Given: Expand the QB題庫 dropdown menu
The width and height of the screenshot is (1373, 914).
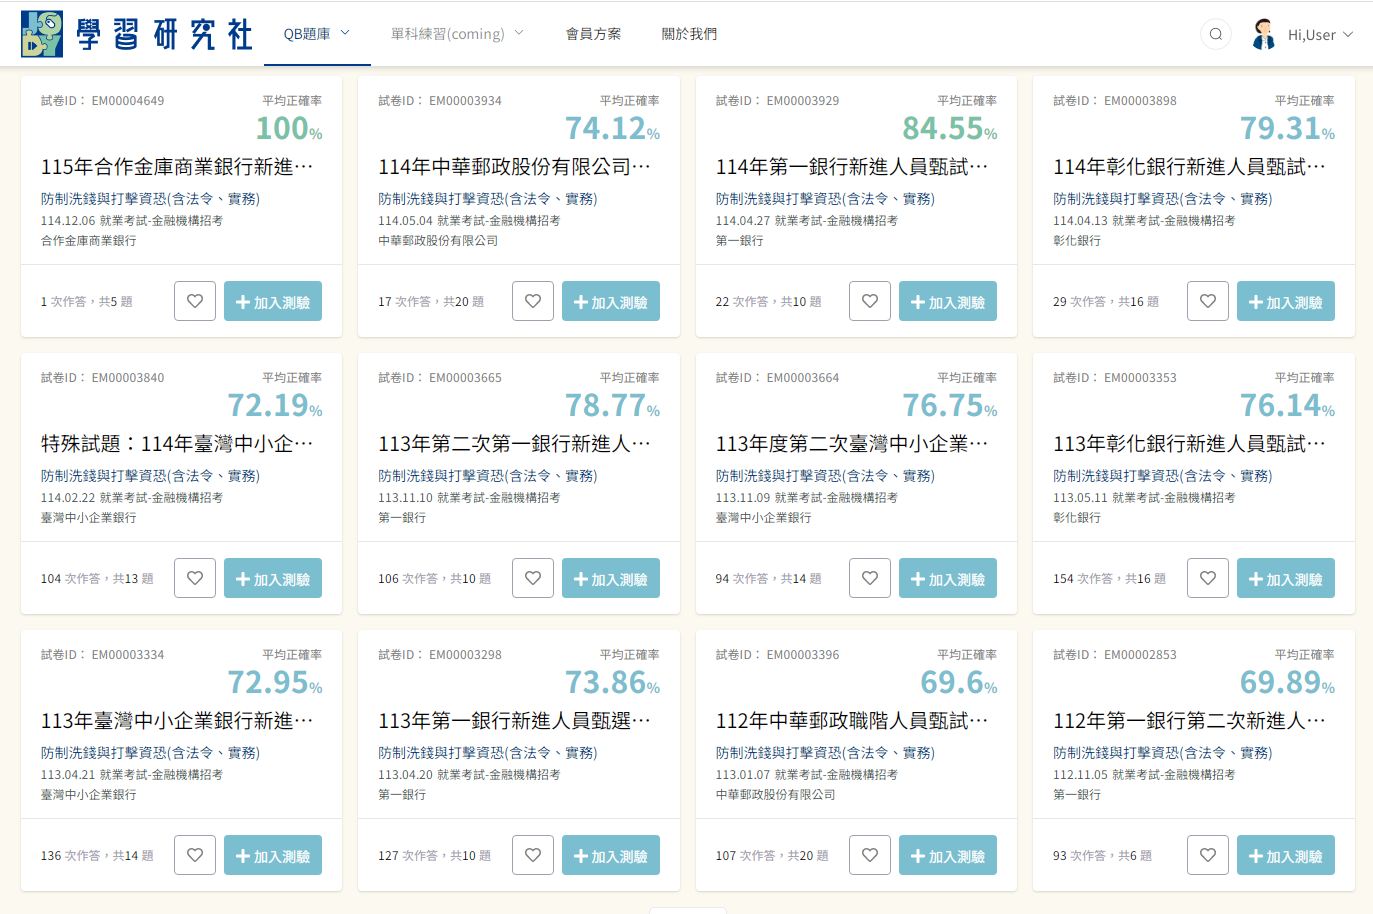Looking at the screenshot, I should 316,34.
